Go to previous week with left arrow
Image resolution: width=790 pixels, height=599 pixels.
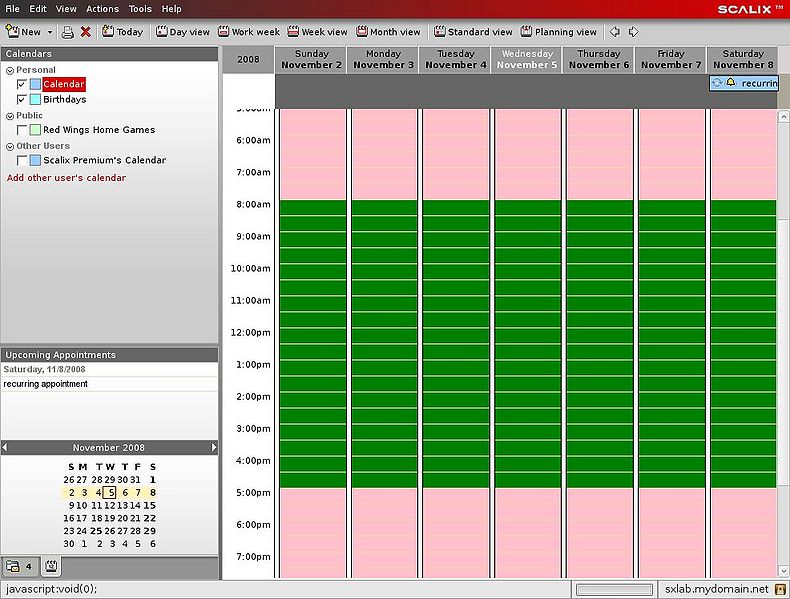(x=615, y=32)
